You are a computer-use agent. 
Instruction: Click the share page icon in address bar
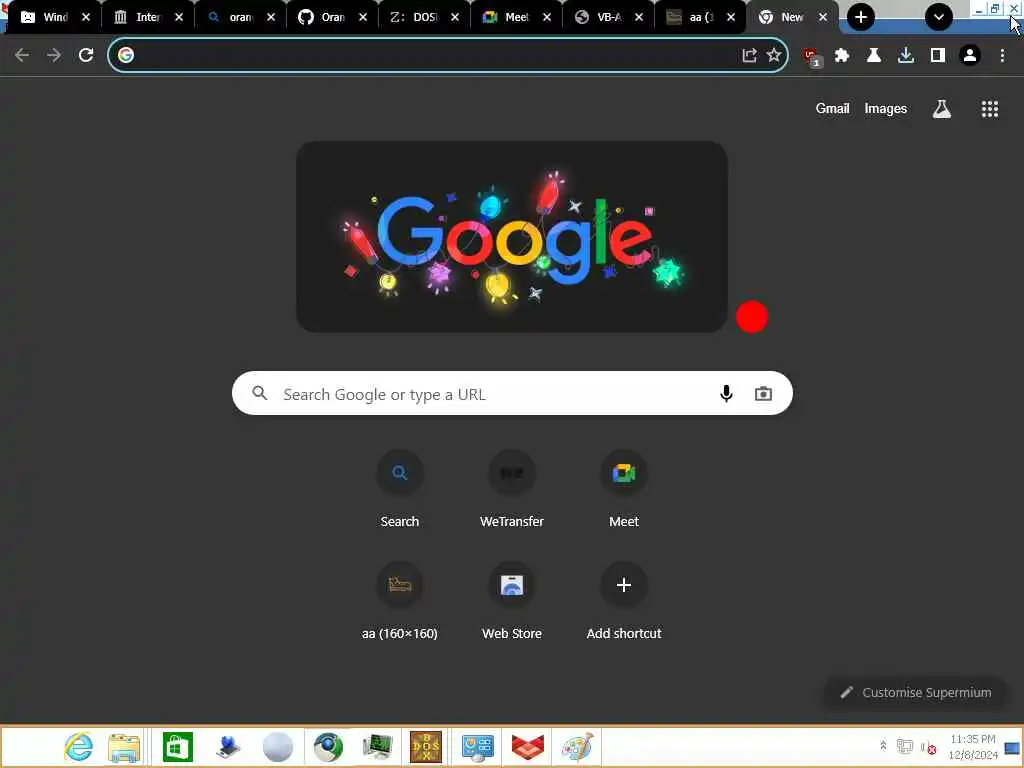(x=750, y=56)
